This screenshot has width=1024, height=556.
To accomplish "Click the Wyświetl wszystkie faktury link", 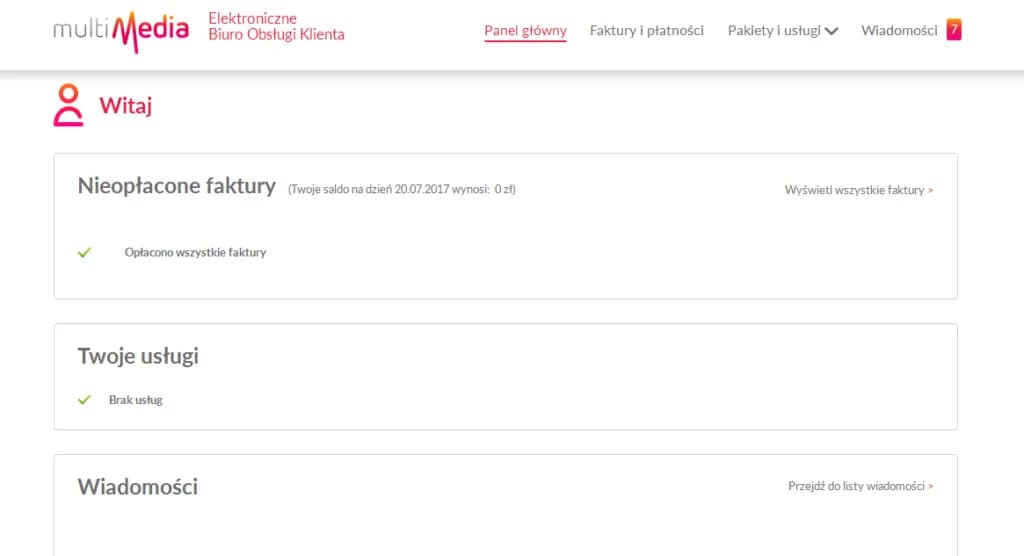I will point(858,190).
